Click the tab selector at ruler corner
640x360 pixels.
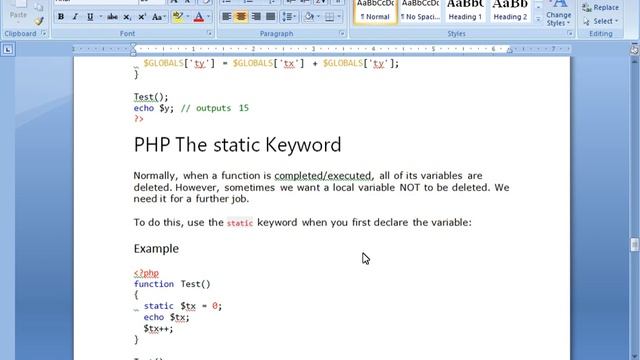tap(8, 49)
